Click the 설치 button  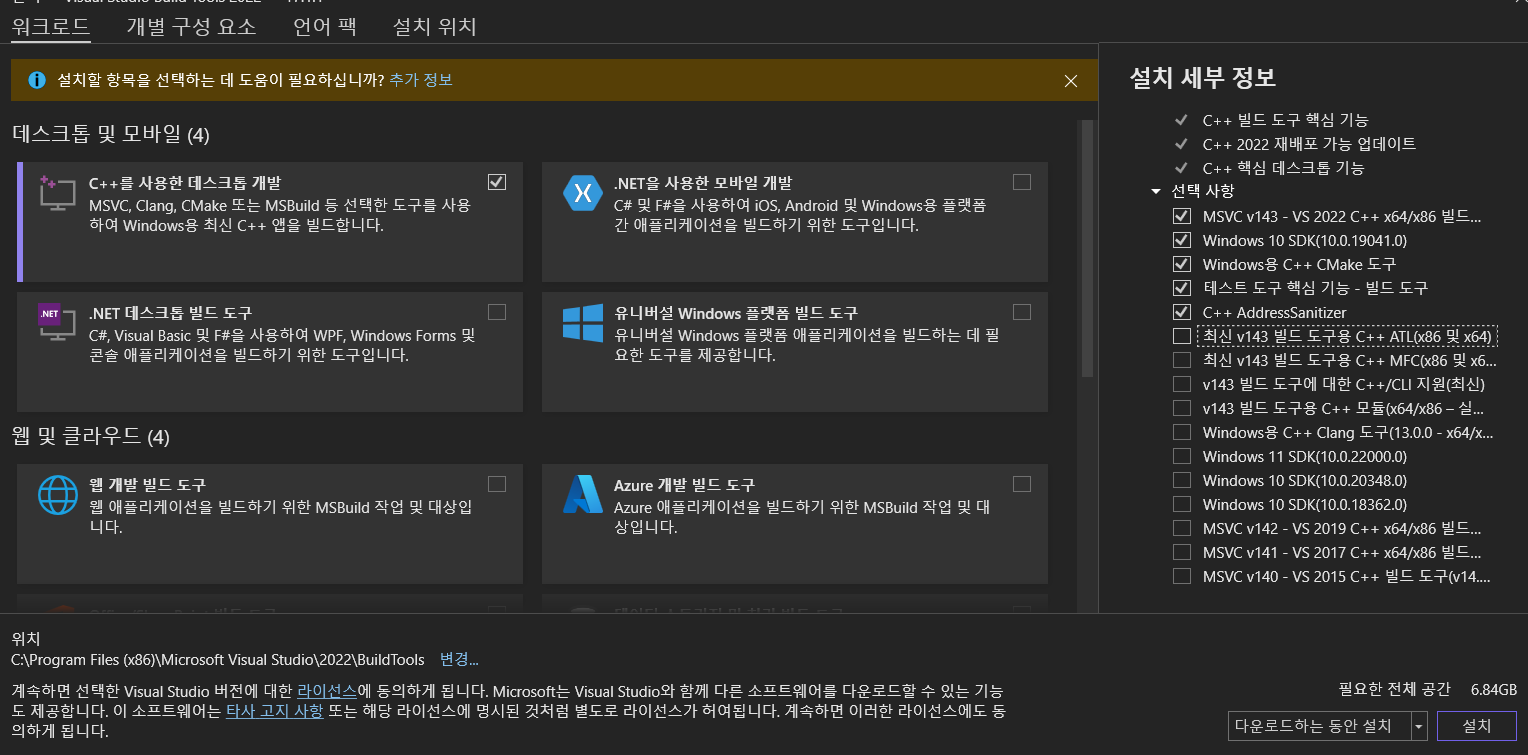pyautogui.click(x=1476, y=726)
